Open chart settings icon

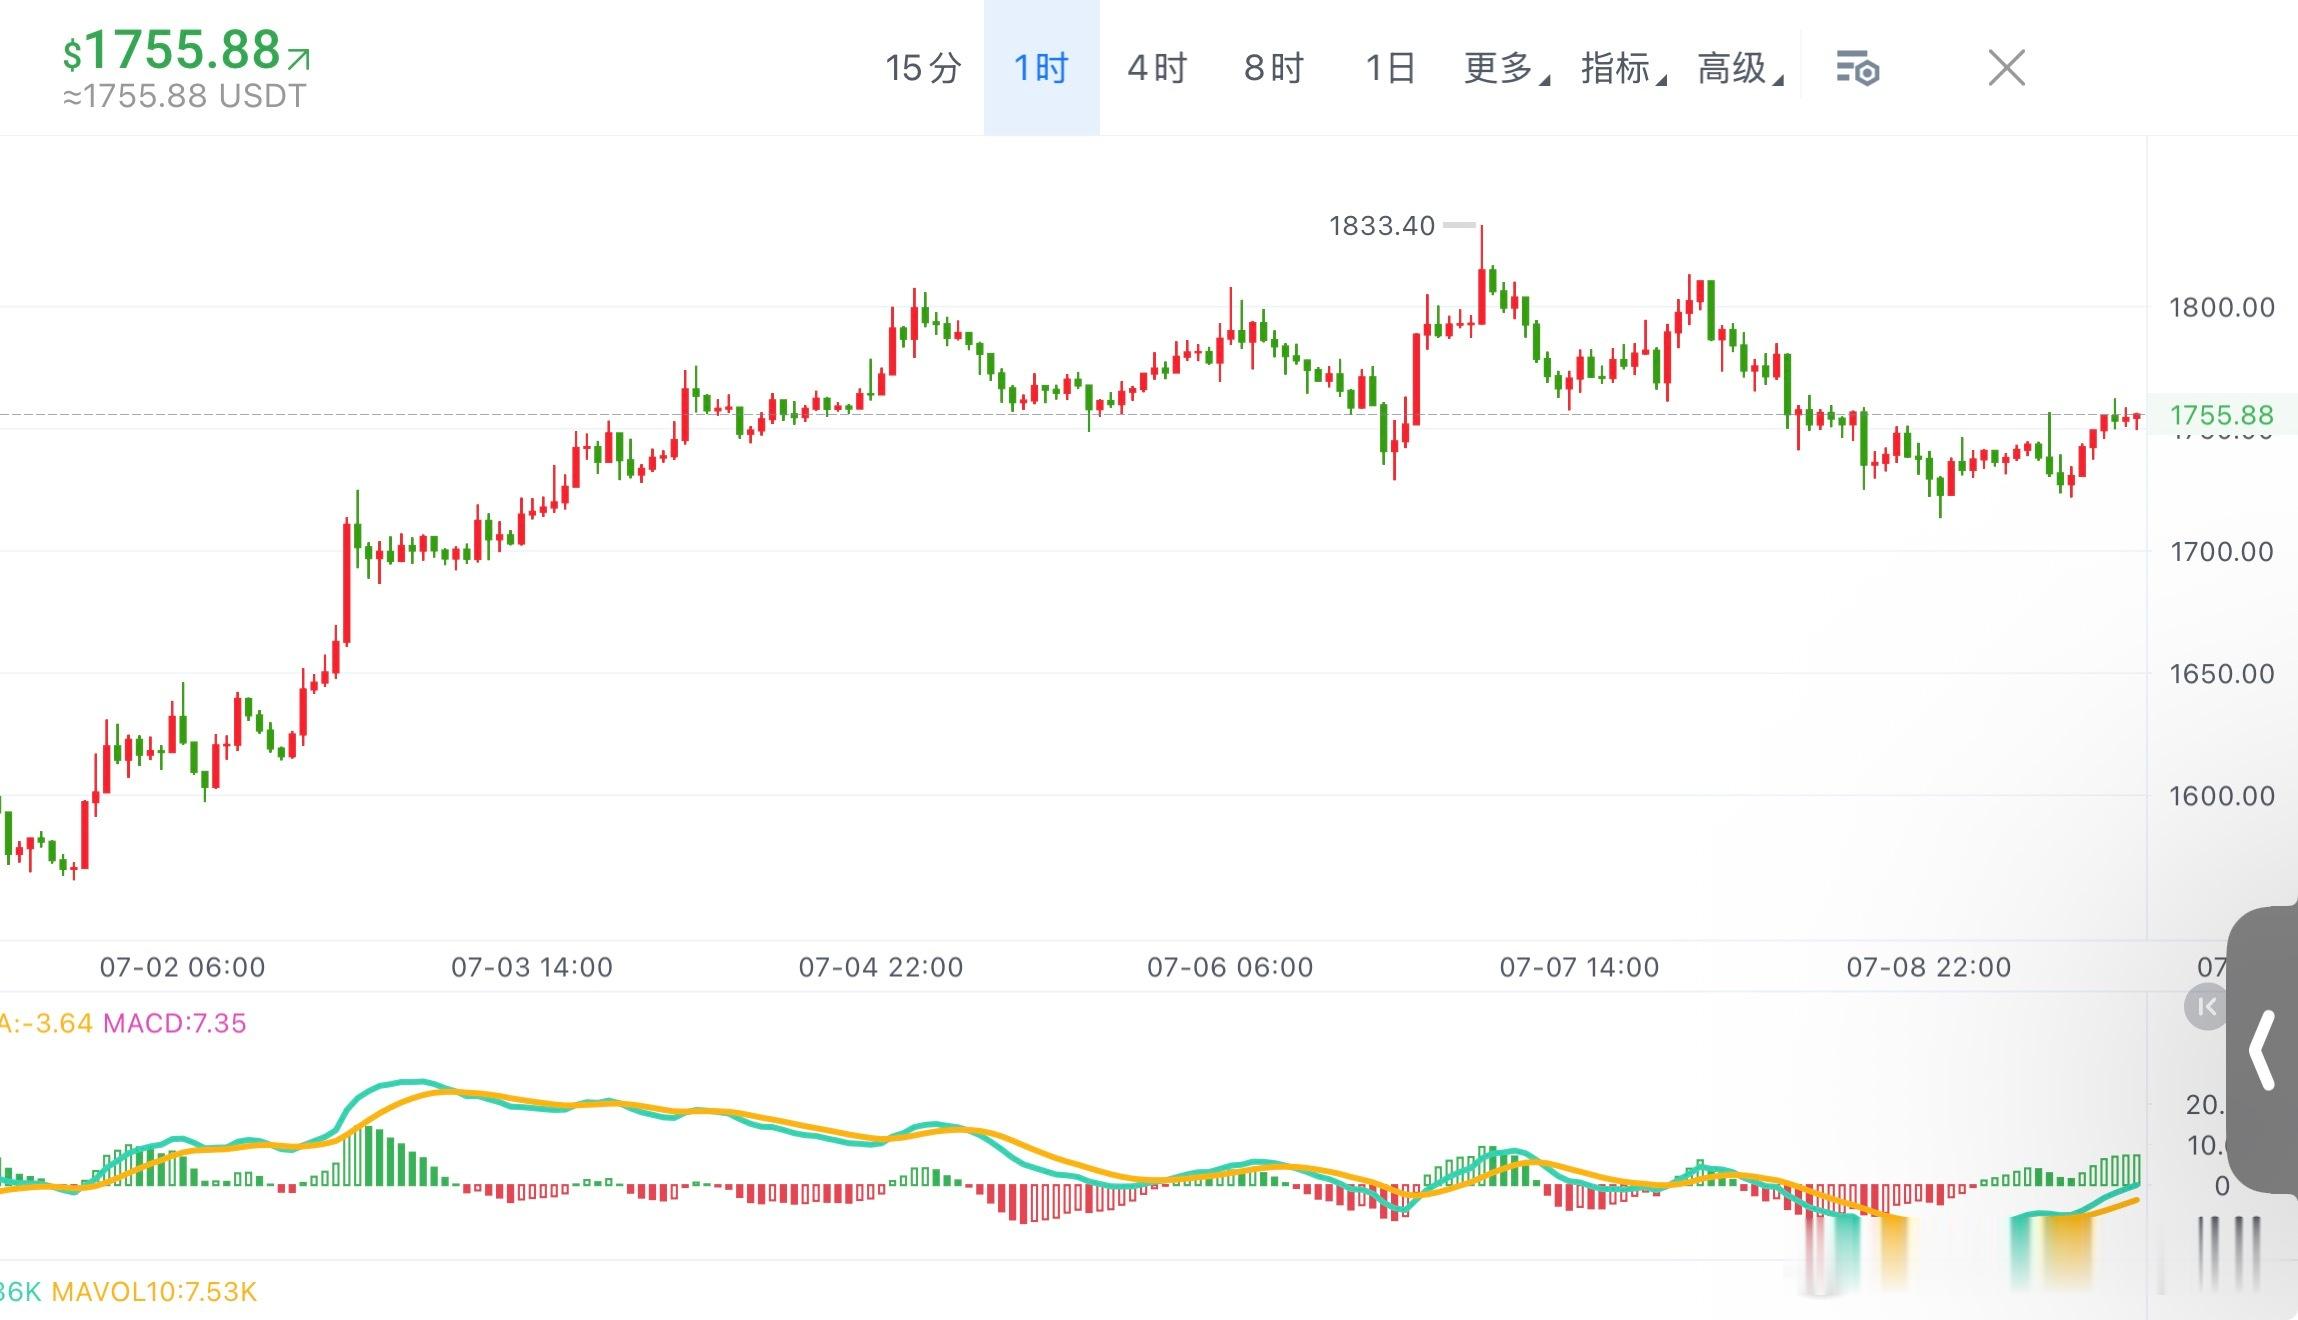click(1858, 69)
